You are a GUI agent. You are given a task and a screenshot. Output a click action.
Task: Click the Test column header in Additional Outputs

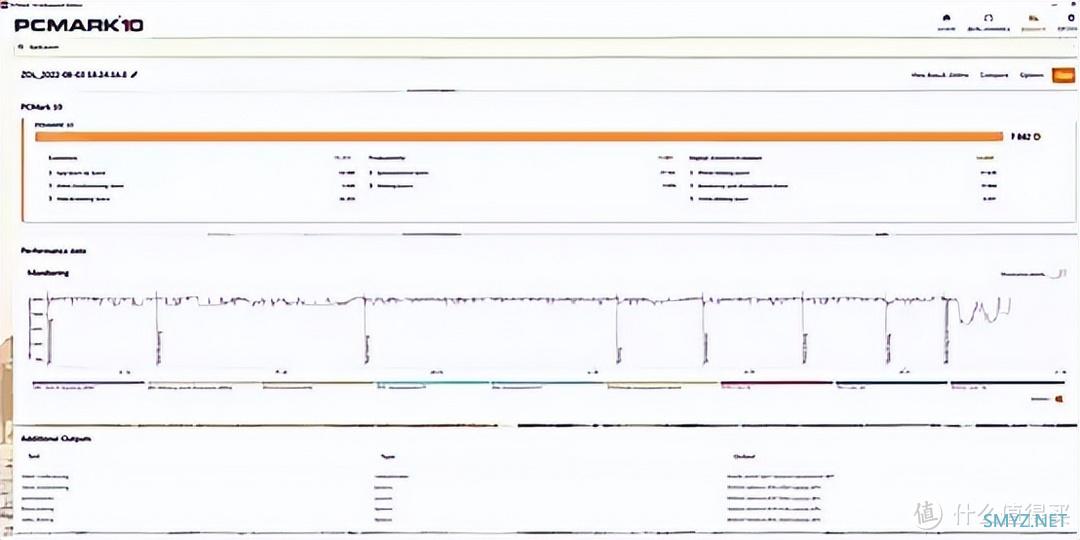click(x=34, y=456)
